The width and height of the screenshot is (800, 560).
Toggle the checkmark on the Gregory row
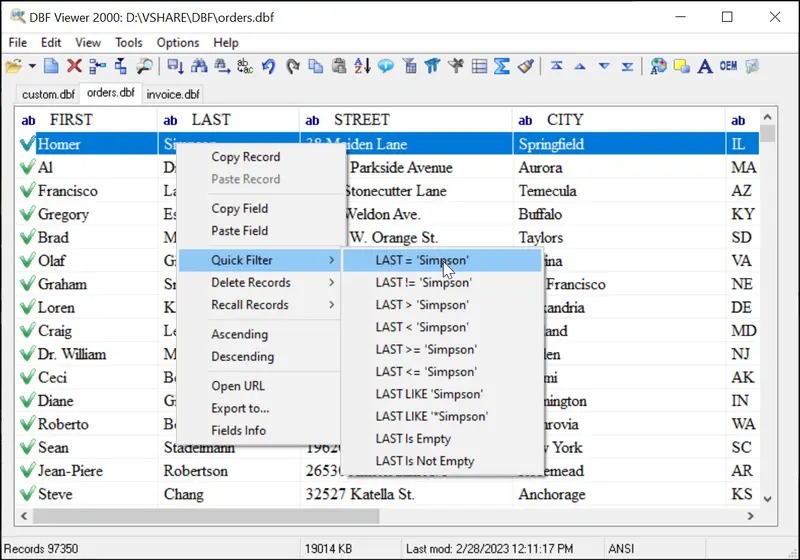pos(27,214)
